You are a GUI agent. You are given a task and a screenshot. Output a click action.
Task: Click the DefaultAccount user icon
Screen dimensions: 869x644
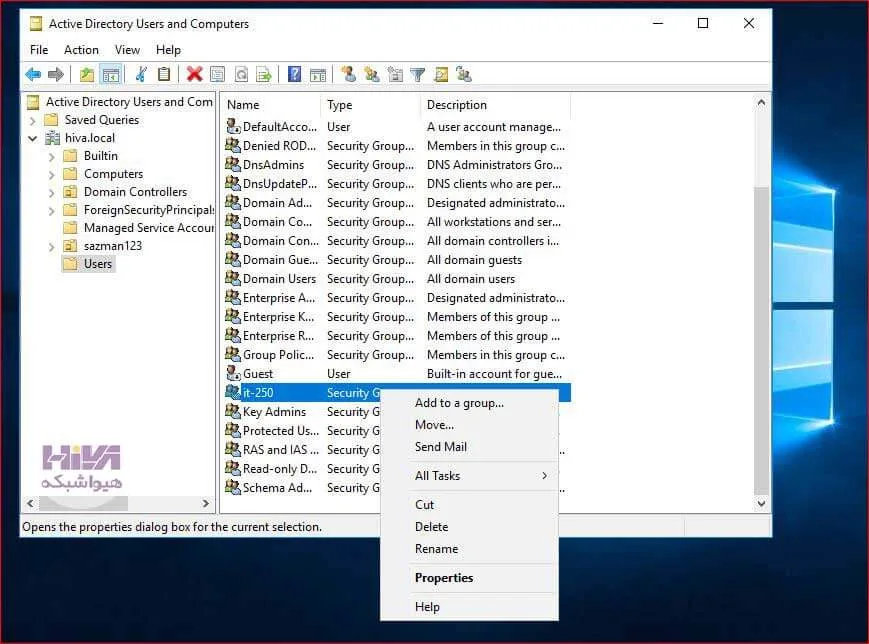[x=233, y=126]
